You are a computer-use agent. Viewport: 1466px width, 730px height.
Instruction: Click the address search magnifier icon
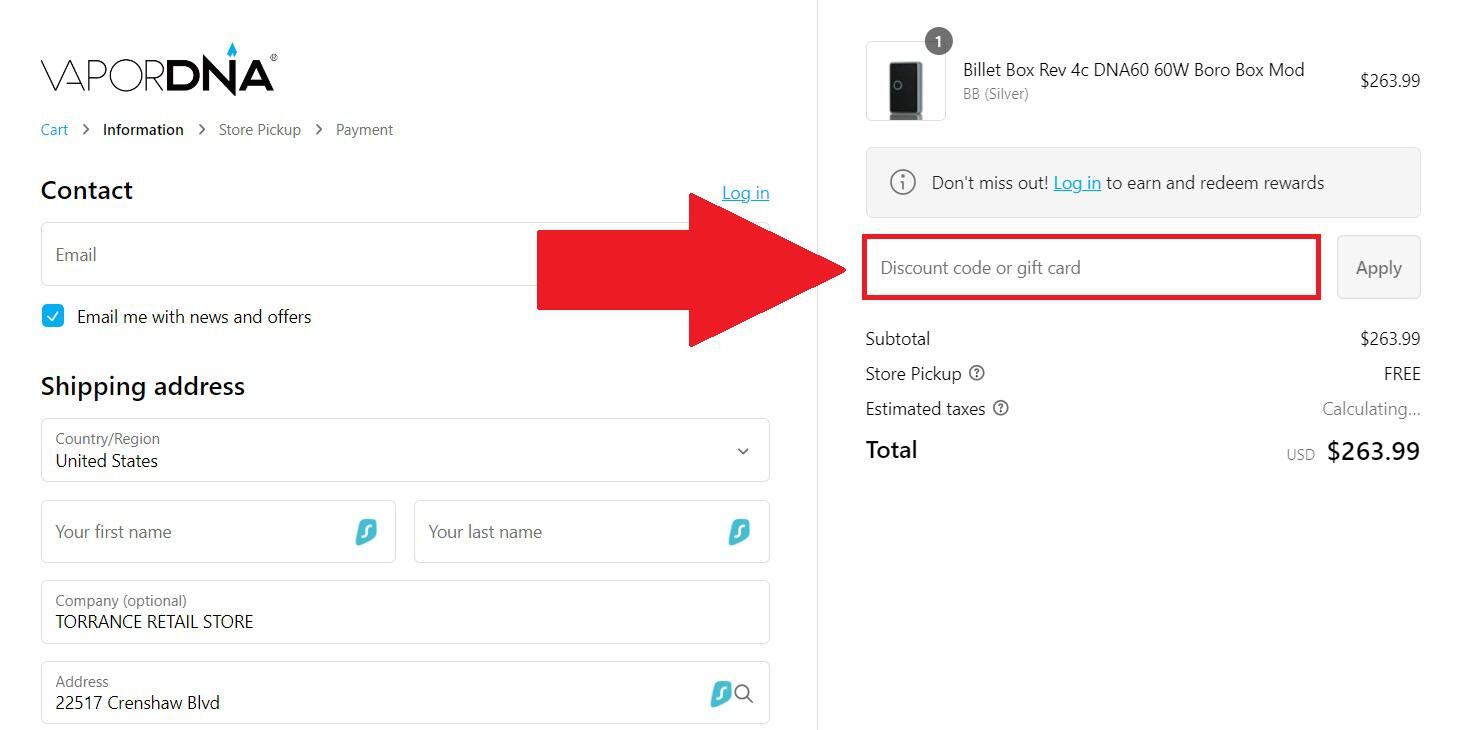pos(744,693)
